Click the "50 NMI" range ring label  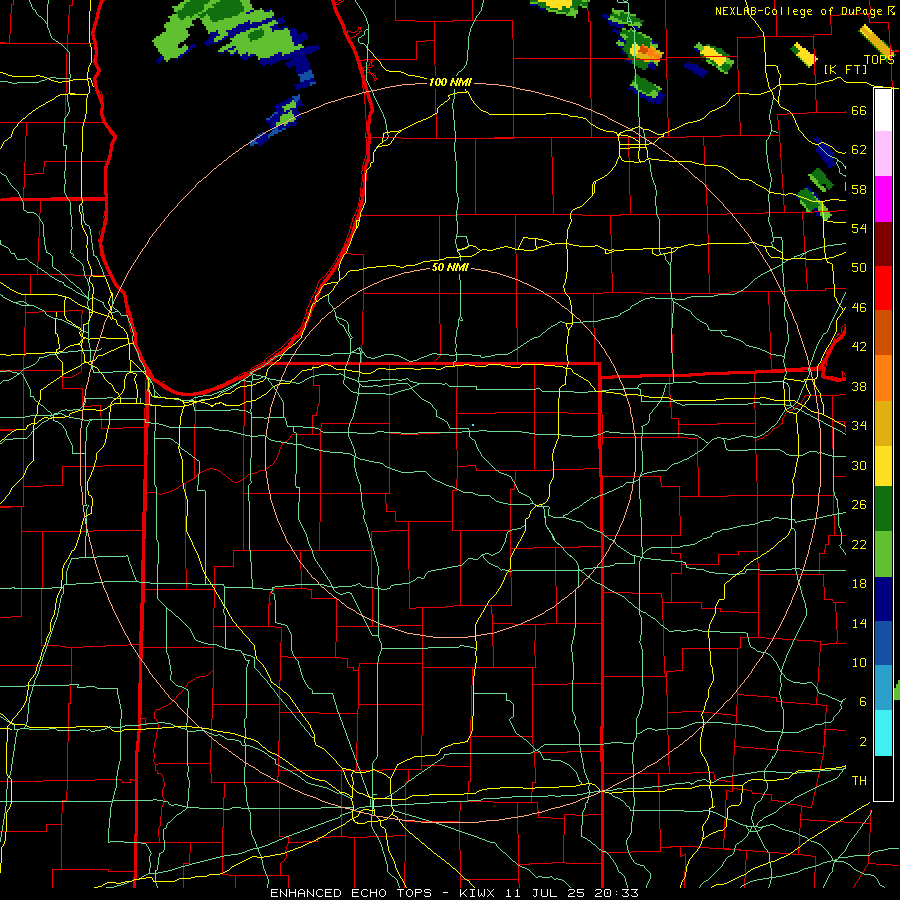pyautogui.click(x=450, y=267)
